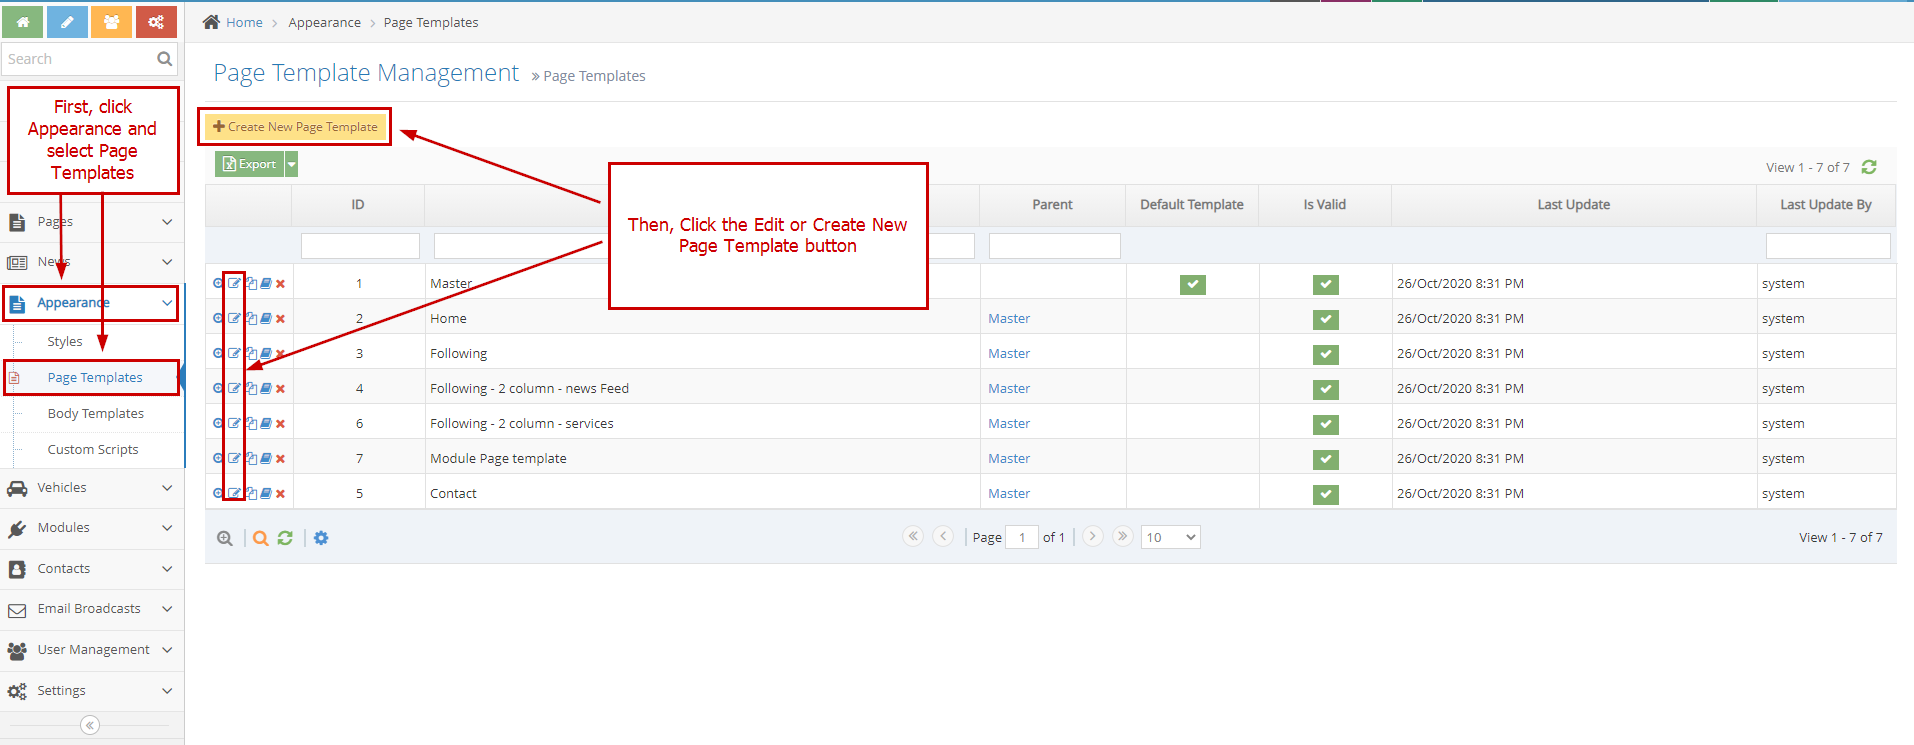Click the blue gear icon in grid footer

point(321,538)
